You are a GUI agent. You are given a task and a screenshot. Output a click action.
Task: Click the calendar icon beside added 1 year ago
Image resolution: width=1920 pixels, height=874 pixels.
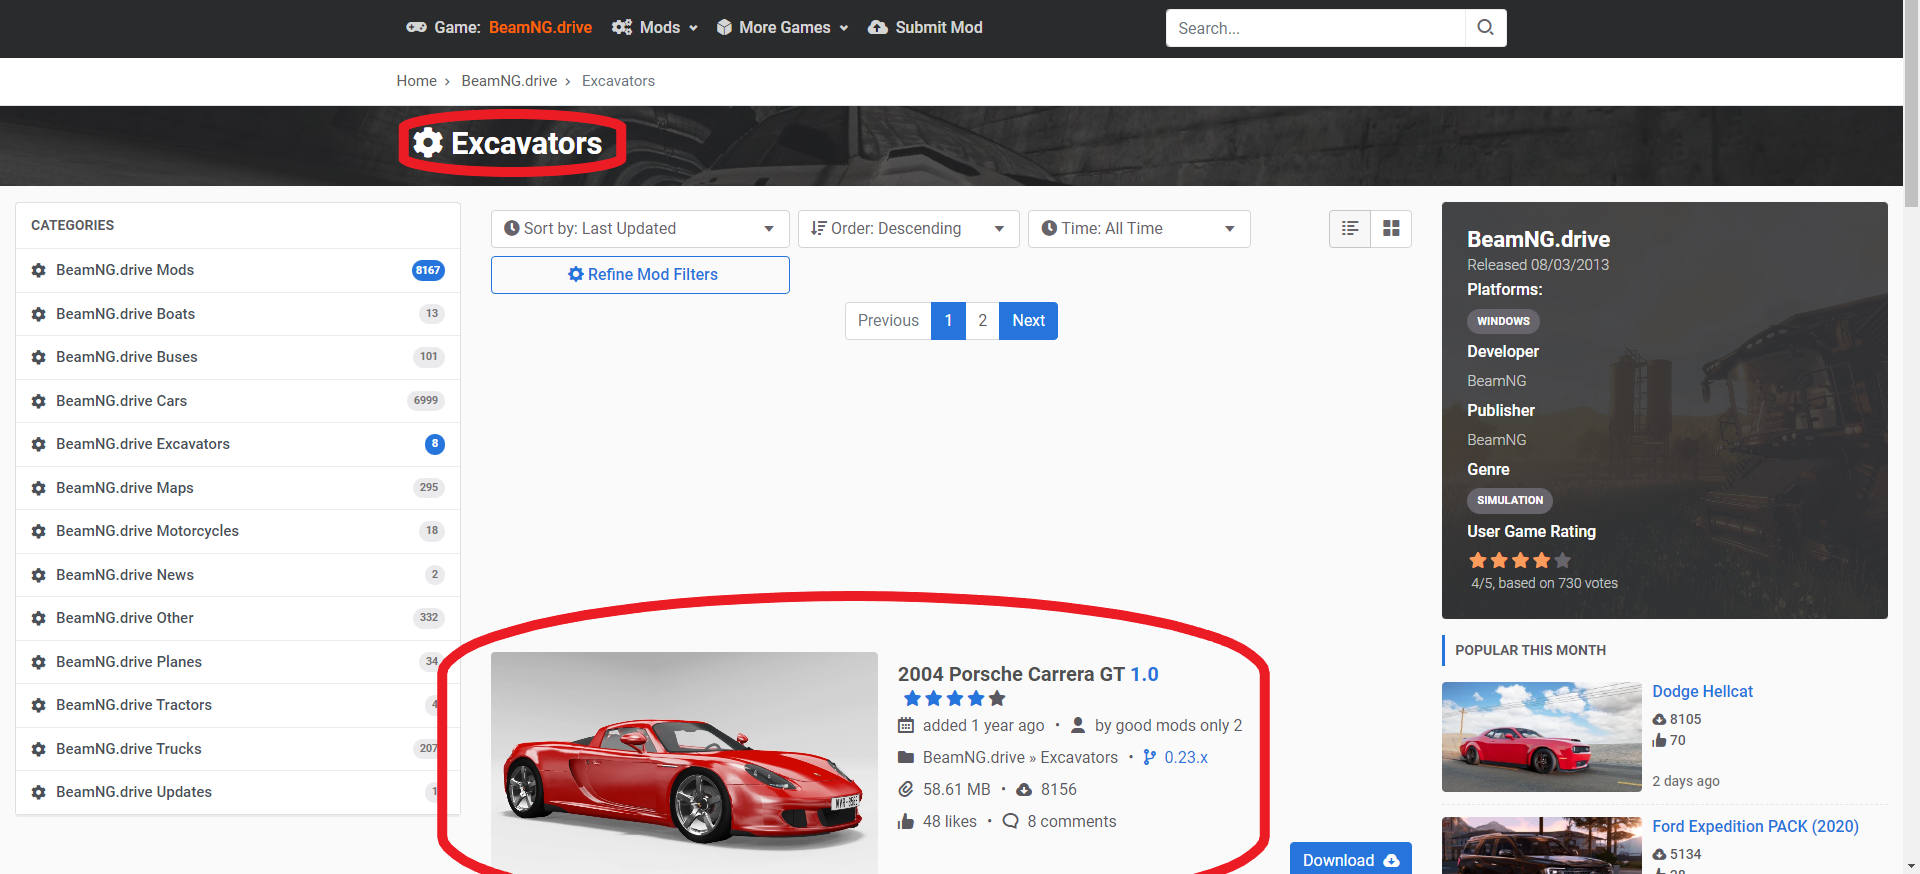click(x=906, y=725)
